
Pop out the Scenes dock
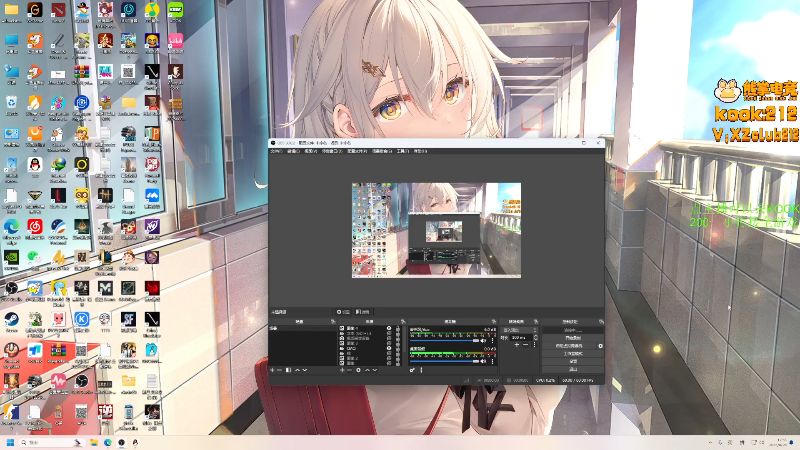point(333,321)
